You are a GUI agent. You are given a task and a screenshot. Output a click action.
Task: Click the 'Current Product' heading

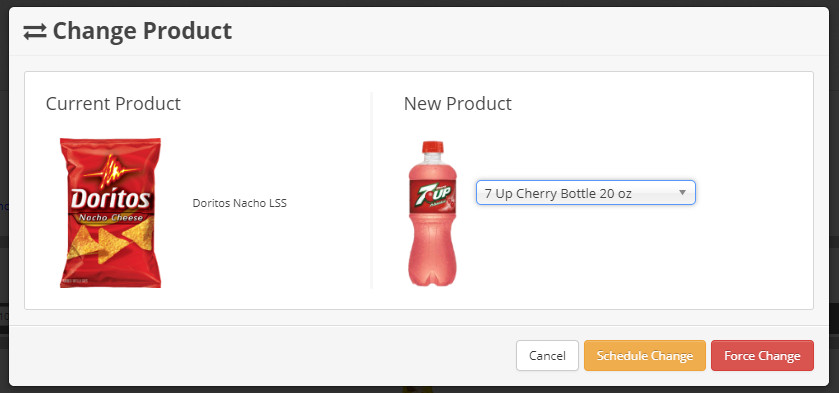point(113,103)
